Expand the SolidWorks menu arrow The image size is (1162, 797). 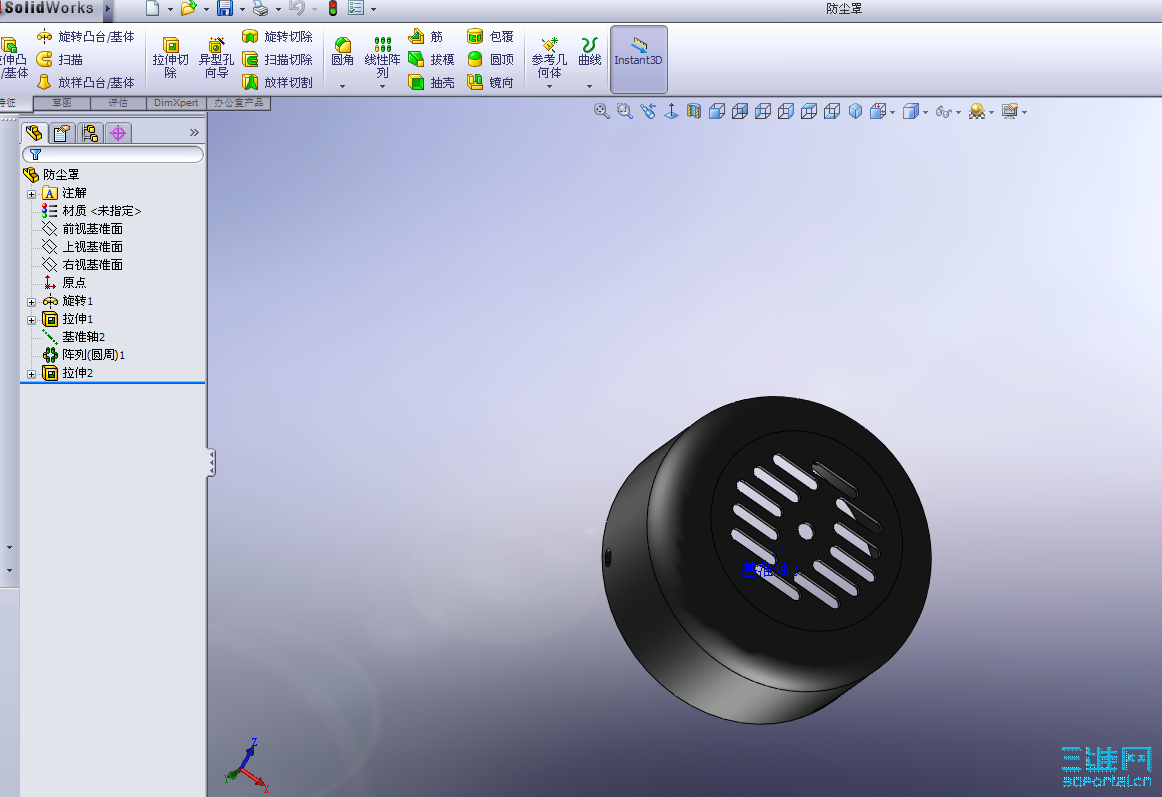coord(108,9)
